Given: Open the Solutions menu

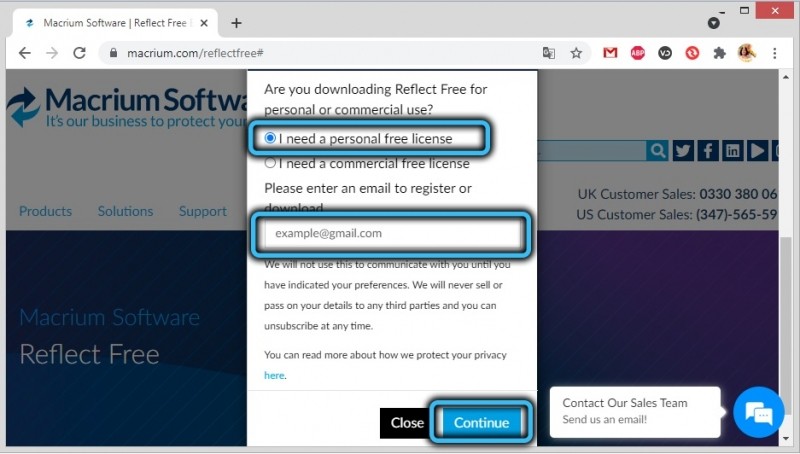Looking at the screenshot, I should click(126, 211).
